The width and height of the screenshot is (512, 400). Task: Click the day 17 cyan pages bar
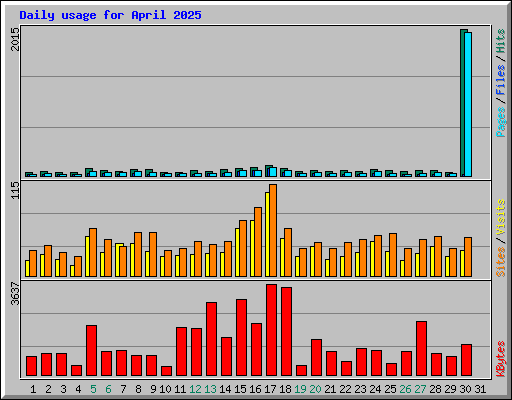(x=273, y=172)
